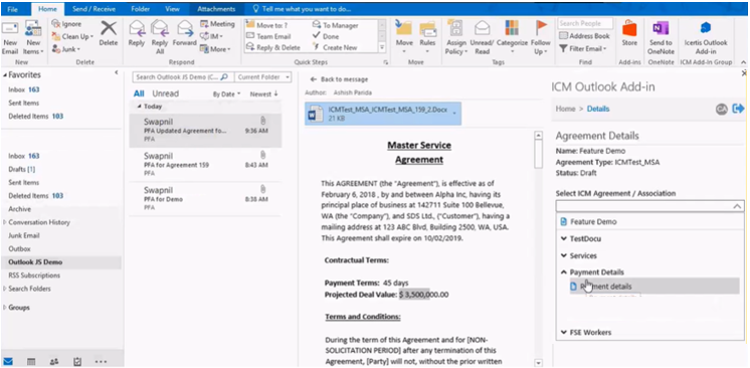The image size is (750, 368).
Task: Click the add-in logout arrow icon
Action: pos(738,109)
